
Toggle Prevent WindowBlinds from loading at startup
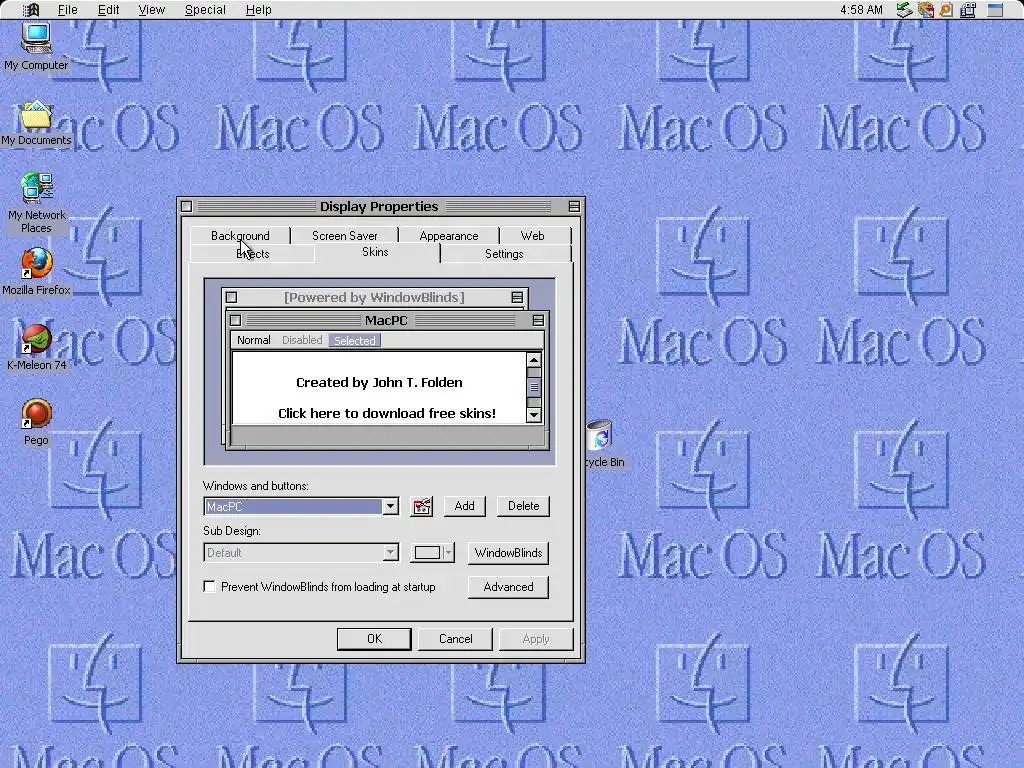[x=210, y=586]
